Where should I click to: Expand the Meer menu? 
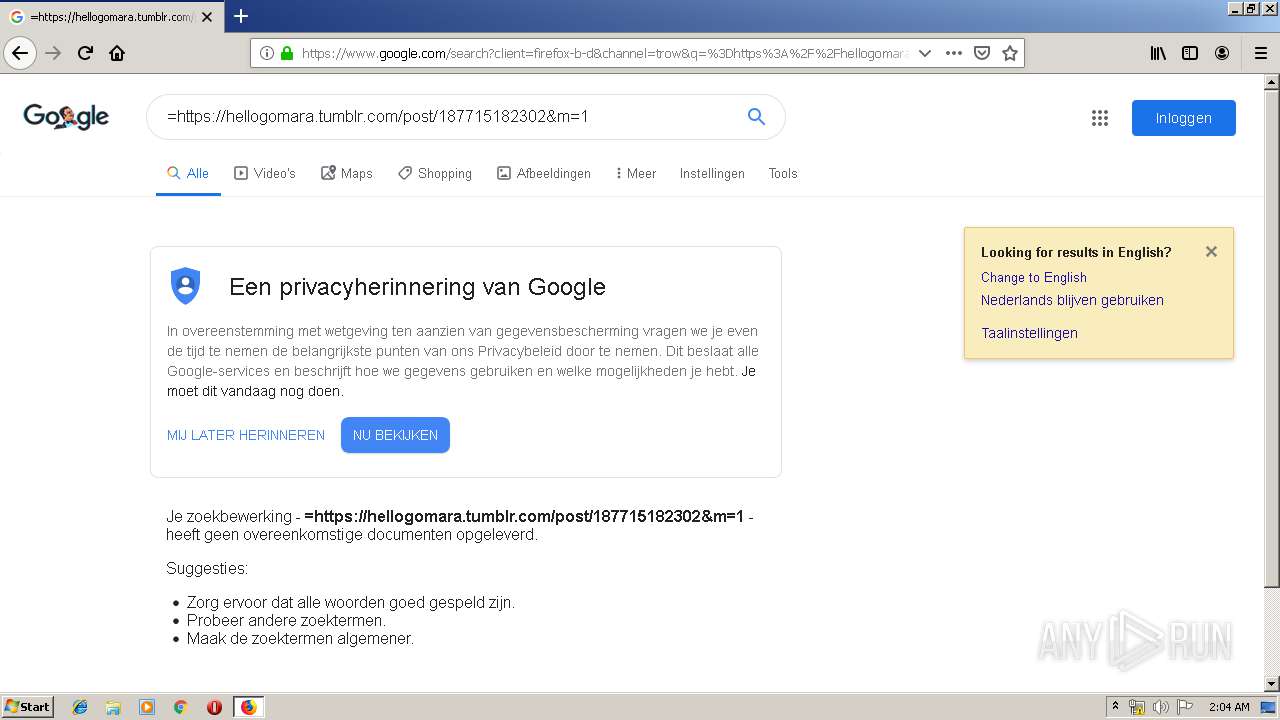tap(636, 173)
